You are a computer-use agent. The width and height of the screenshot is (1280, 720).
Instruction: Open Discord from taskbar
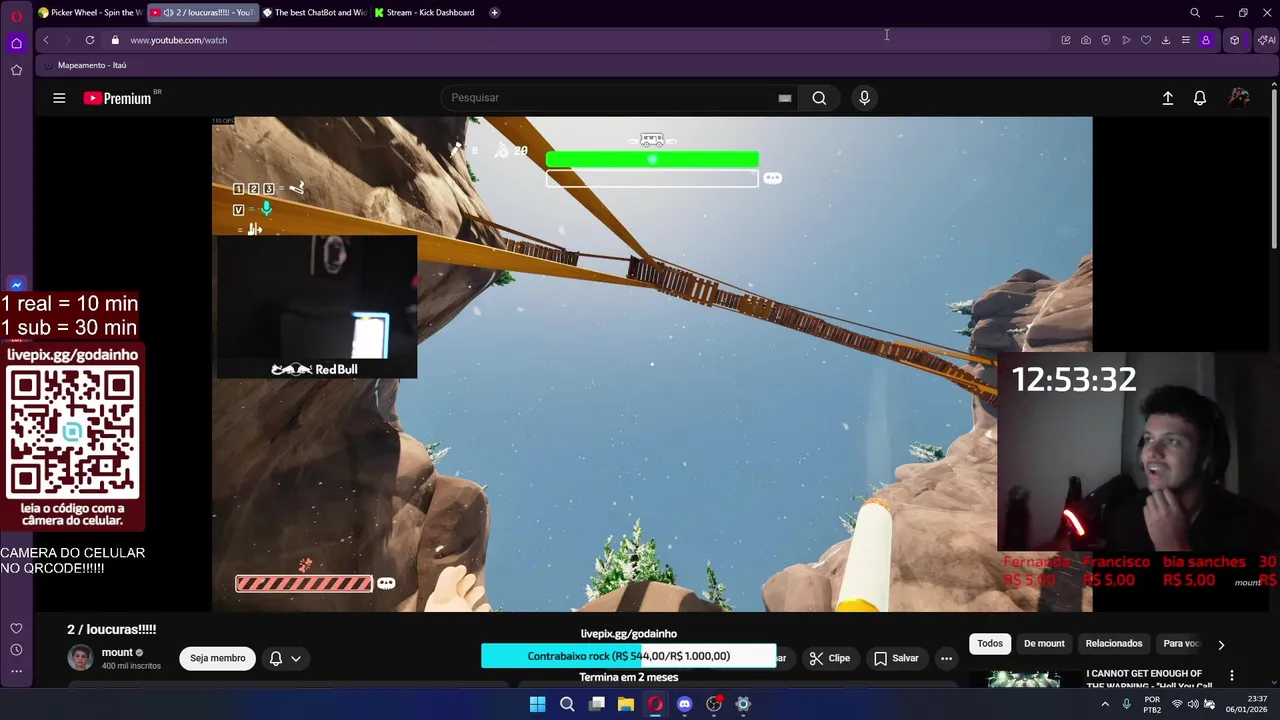pyautogui.click(x=684, y=704)
